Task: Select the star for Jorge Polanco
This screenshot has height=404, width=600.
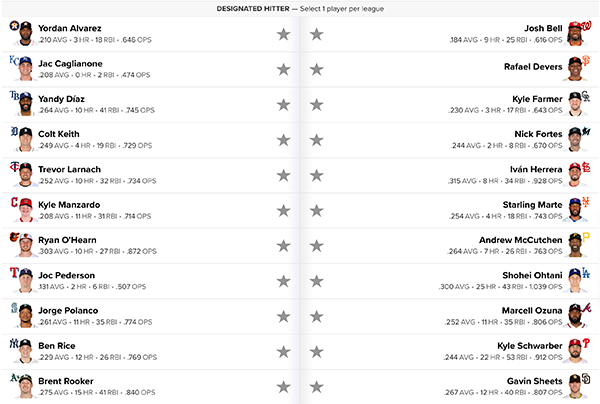Action: [284, 316]
